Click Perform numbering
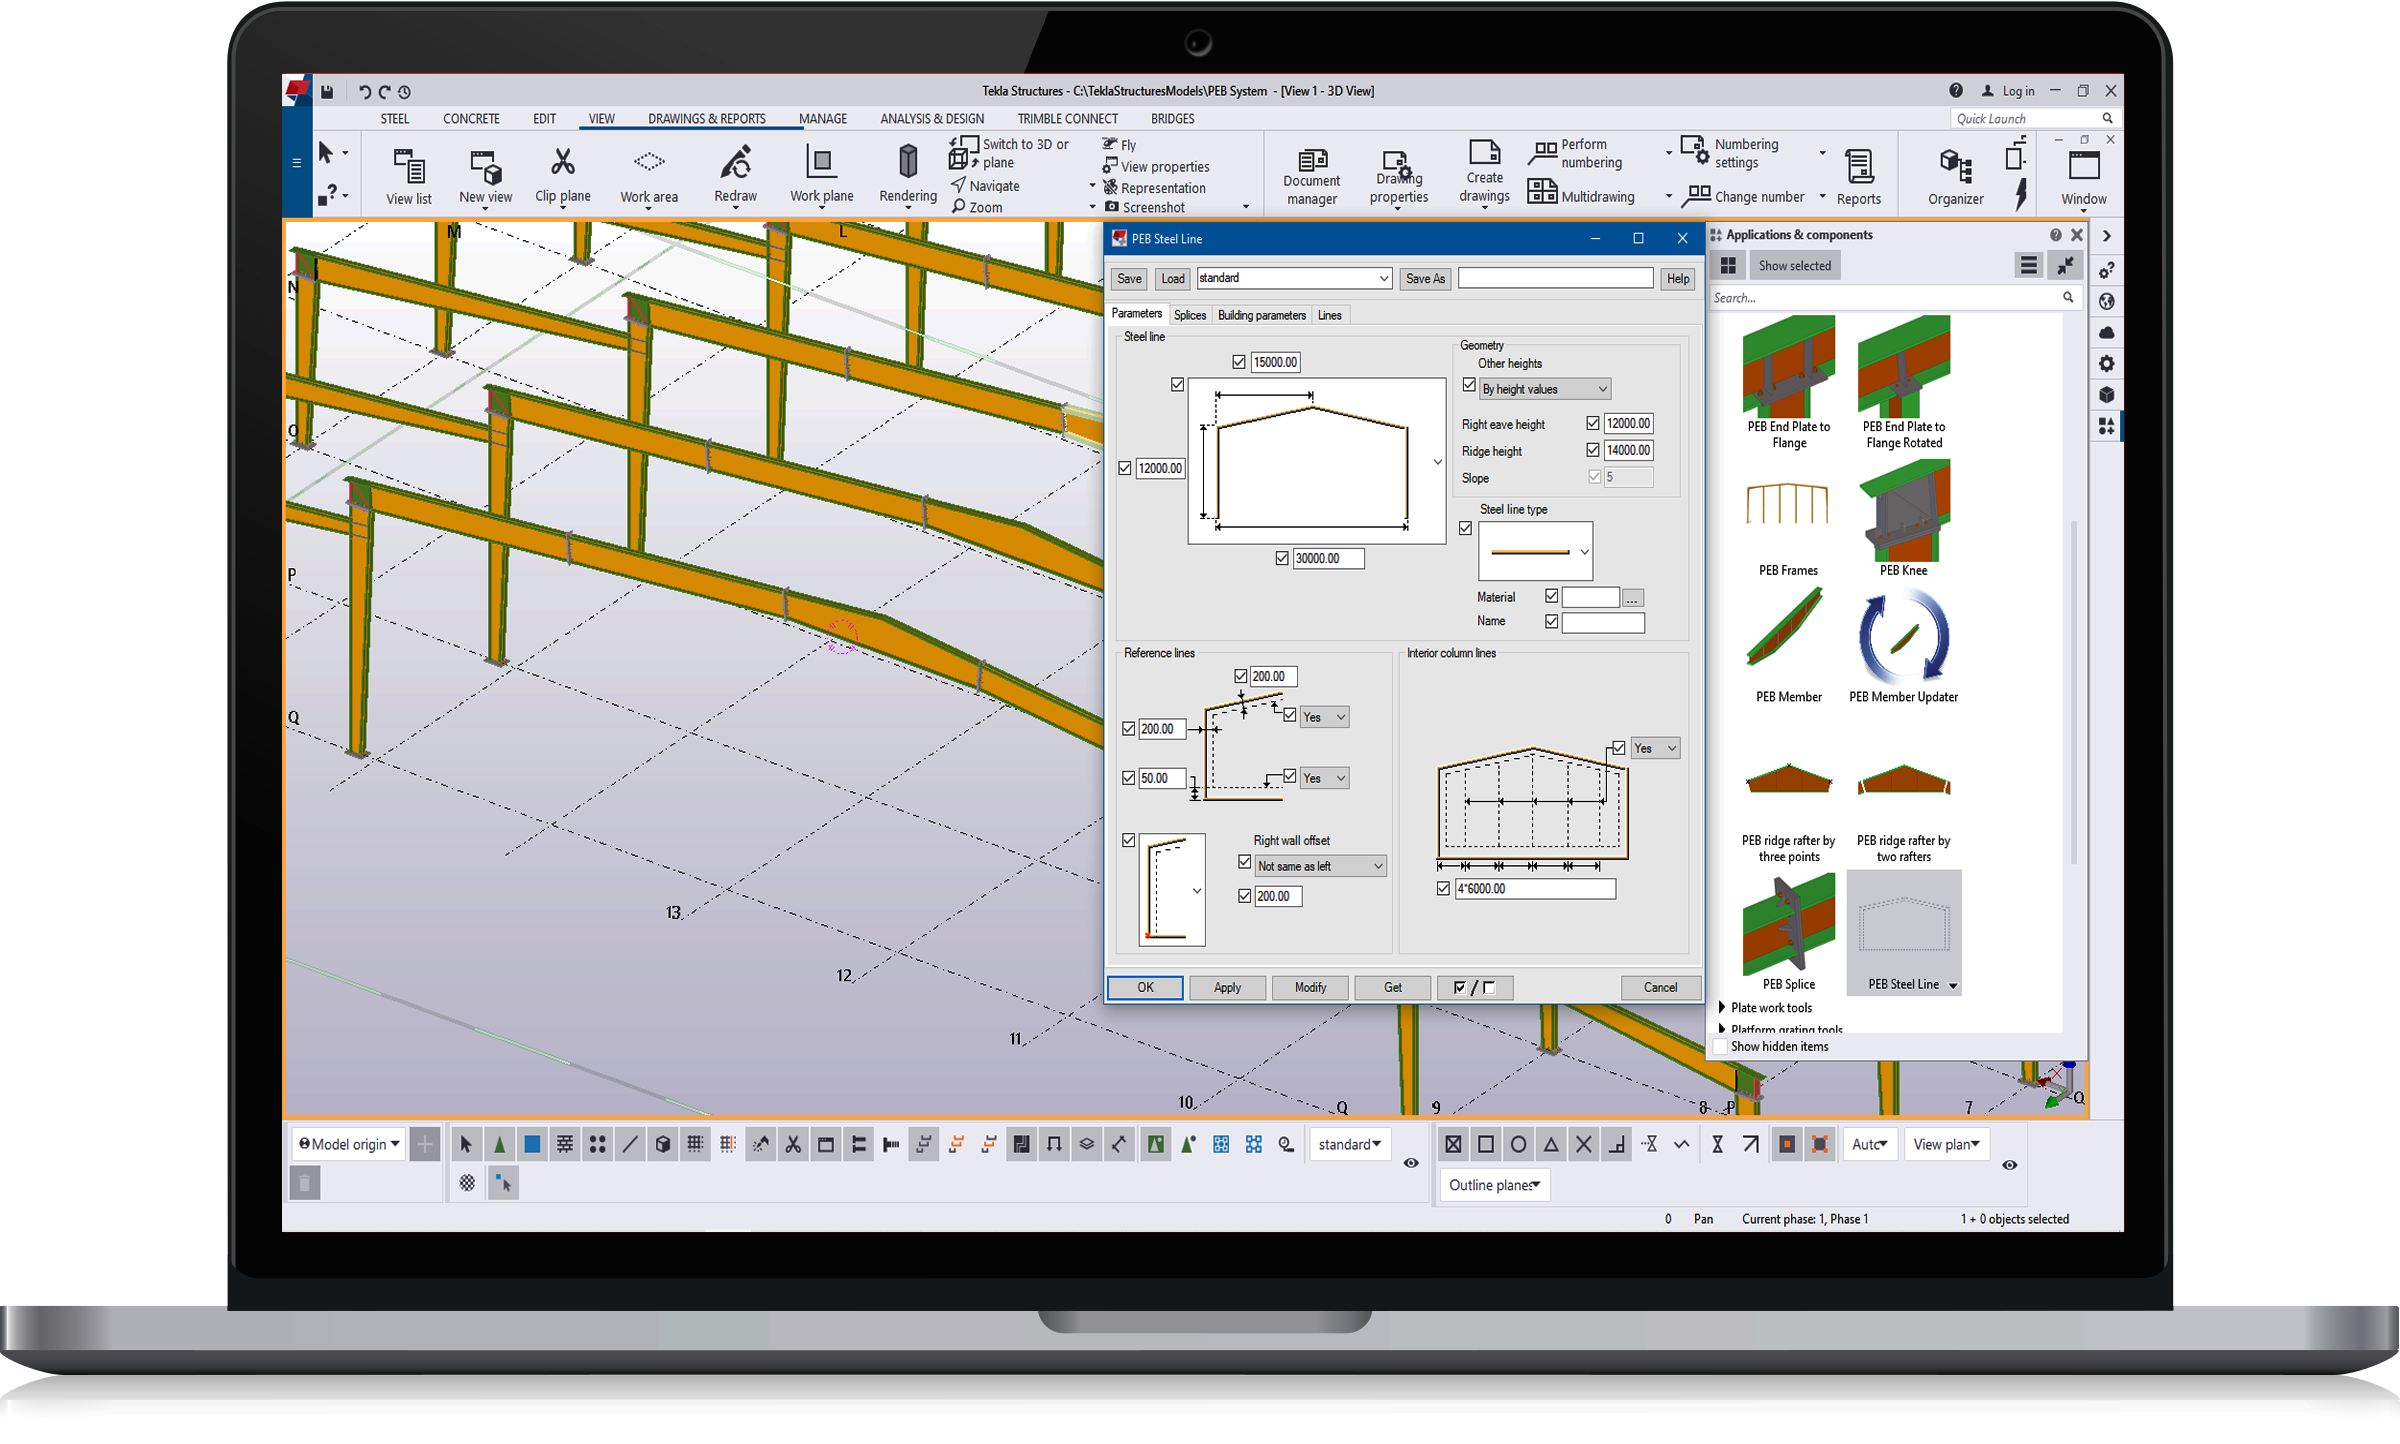The height and width of the screenshot is (1444, 2400). [x=1578, y=153]
